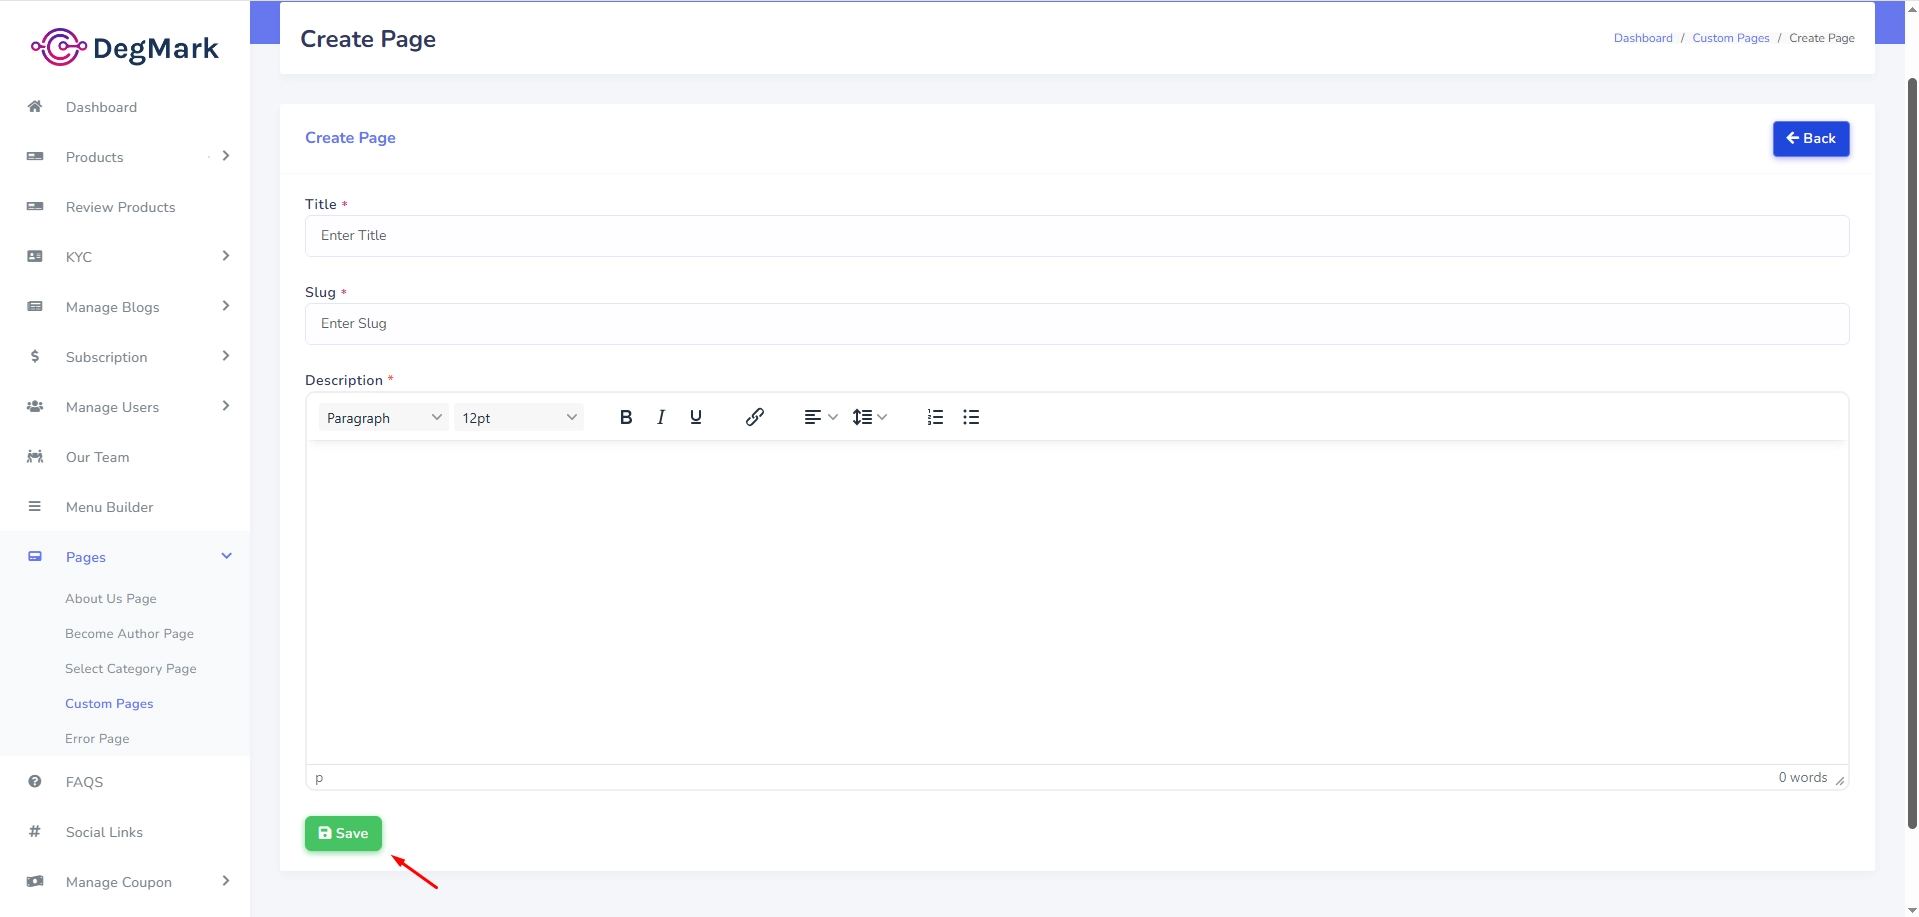This screenshot has height=917, width=1919.
Task: Click the Our Team icon
Action: (x=35, y=456)
